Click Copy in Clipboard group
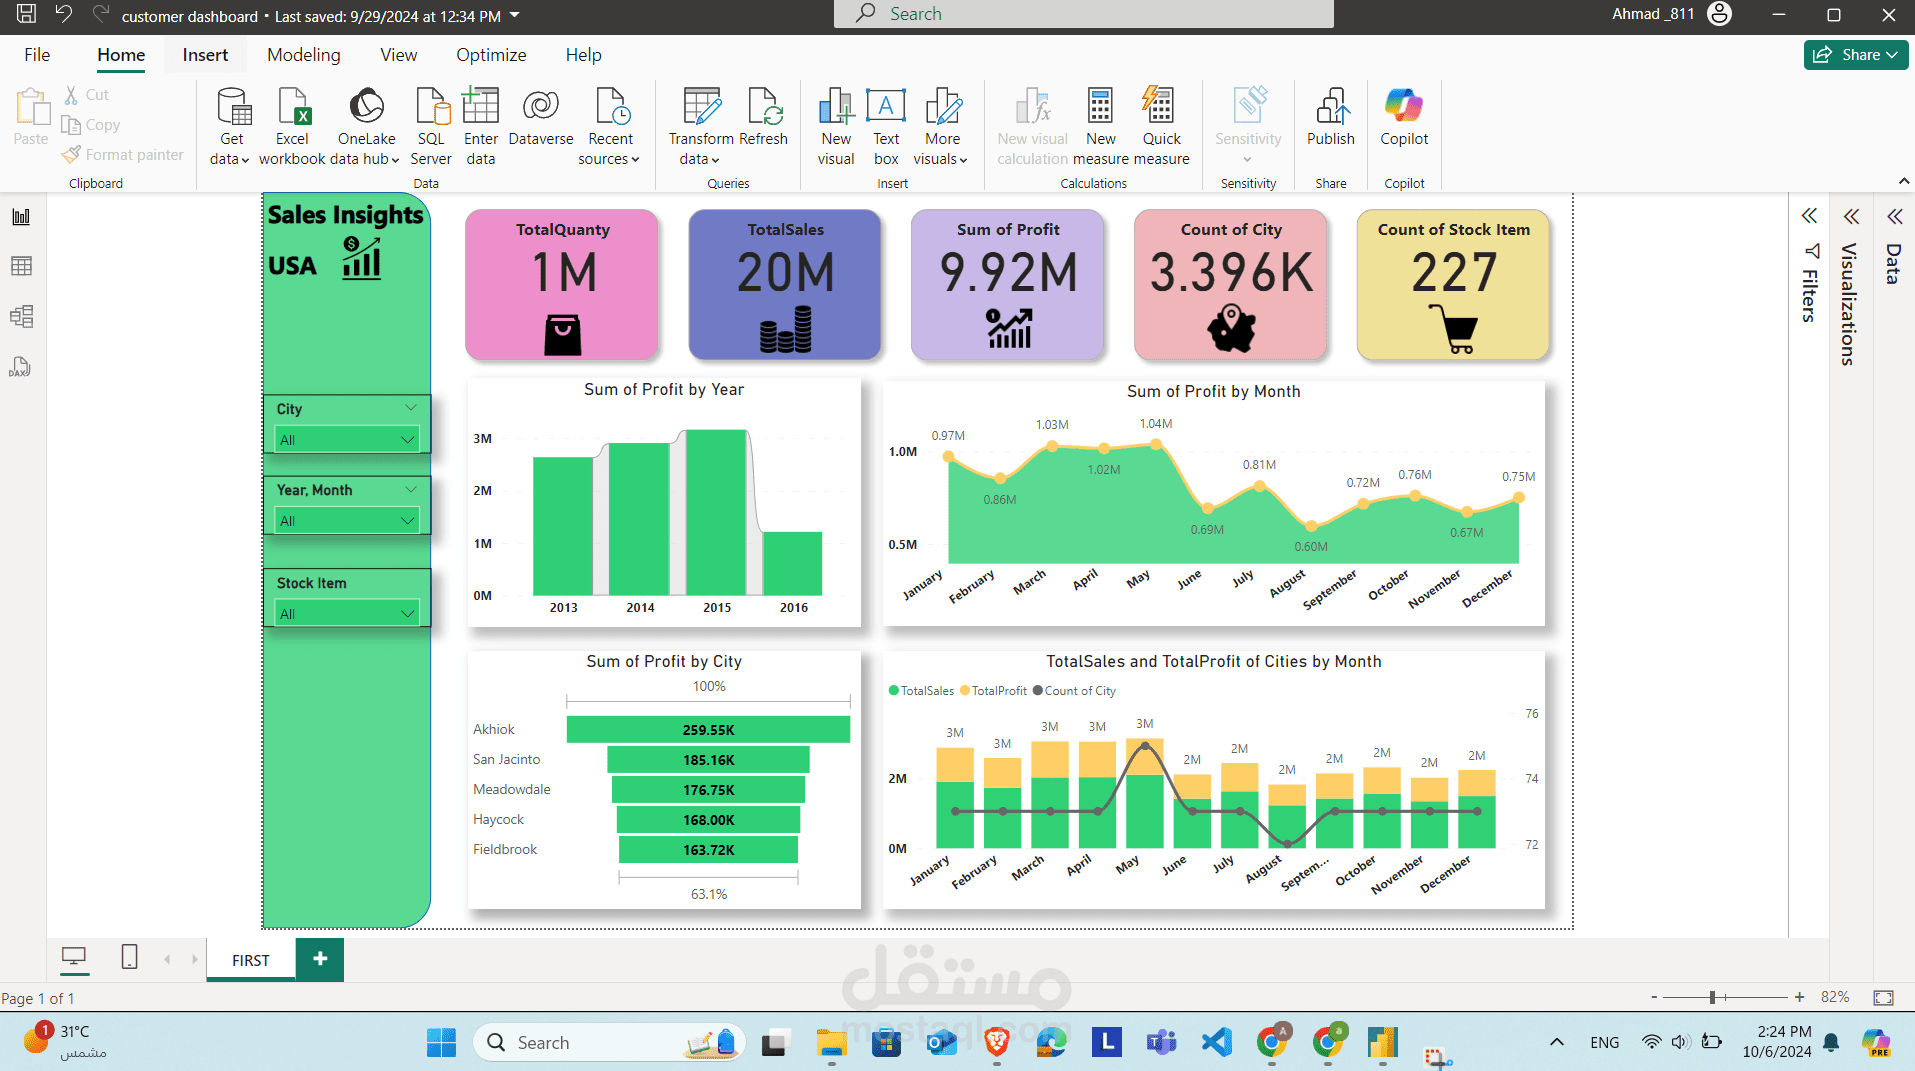Screen dimensions: 1915x1071 point(91,125)
